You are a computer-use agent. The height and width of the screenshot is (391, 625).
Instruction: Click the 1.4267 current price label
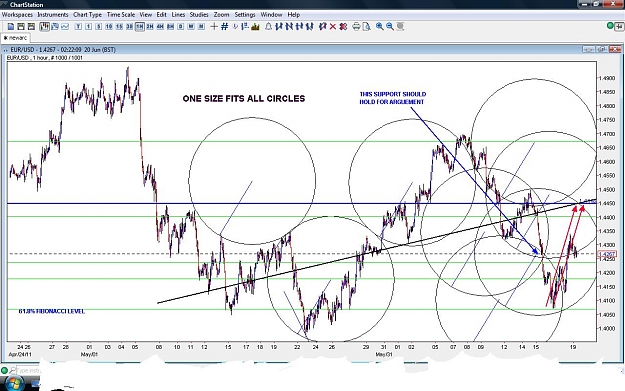(x=607, y=254)
